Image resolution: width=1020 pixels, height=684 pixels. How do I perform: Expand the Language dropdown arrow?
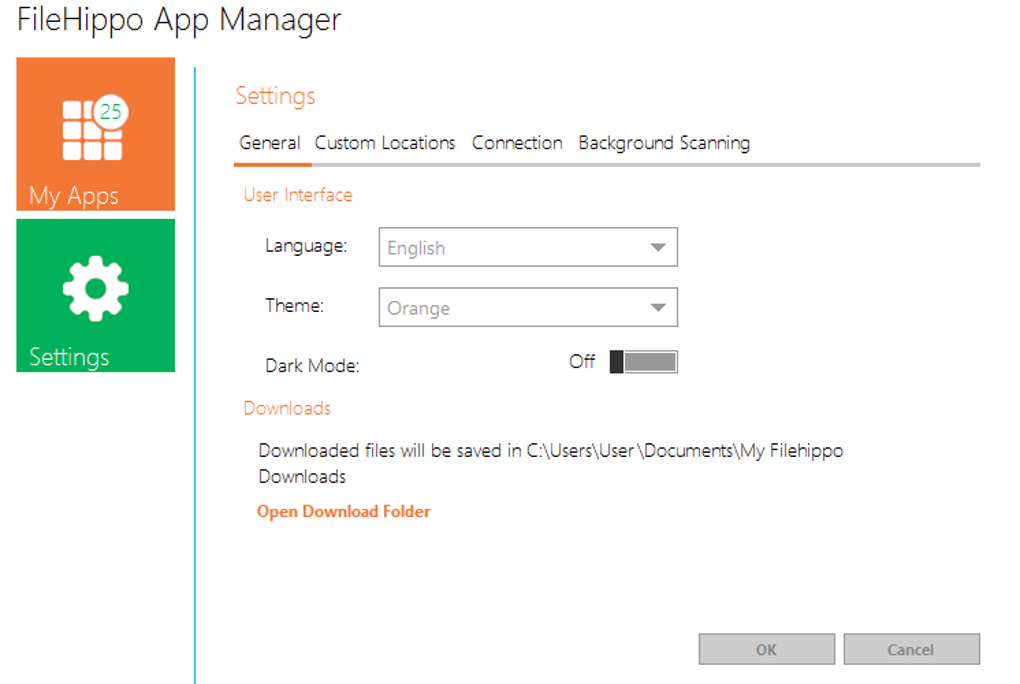[657, 248]
